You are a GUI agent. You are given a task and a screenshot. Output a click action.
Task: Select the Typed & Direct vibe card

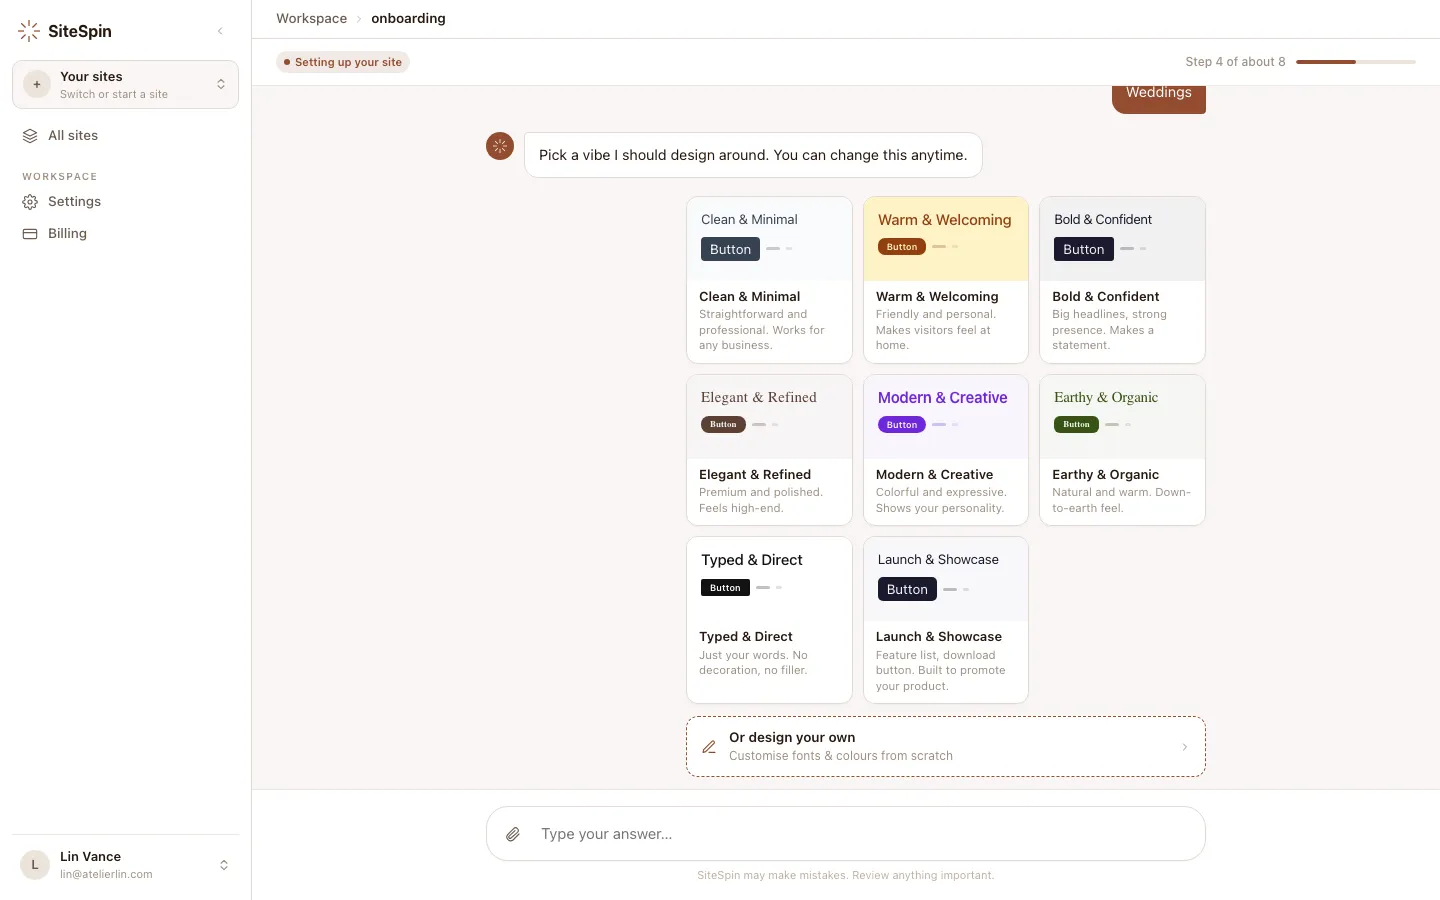[x=769, y=620]
